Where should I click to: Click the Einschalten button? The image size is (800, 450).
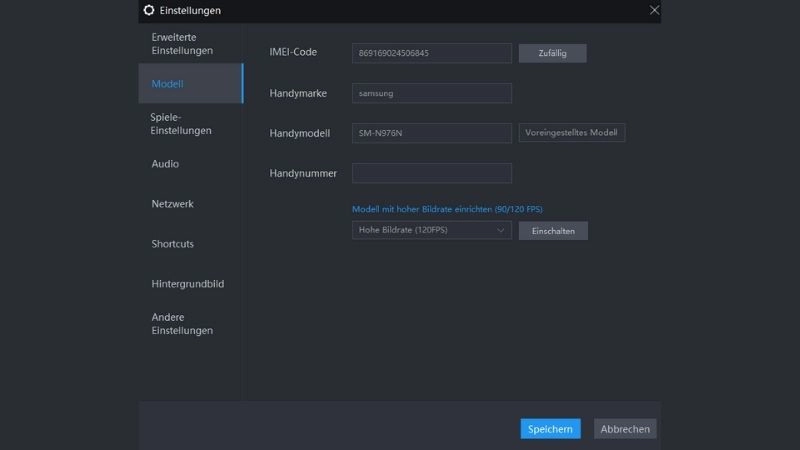(553, 231)
